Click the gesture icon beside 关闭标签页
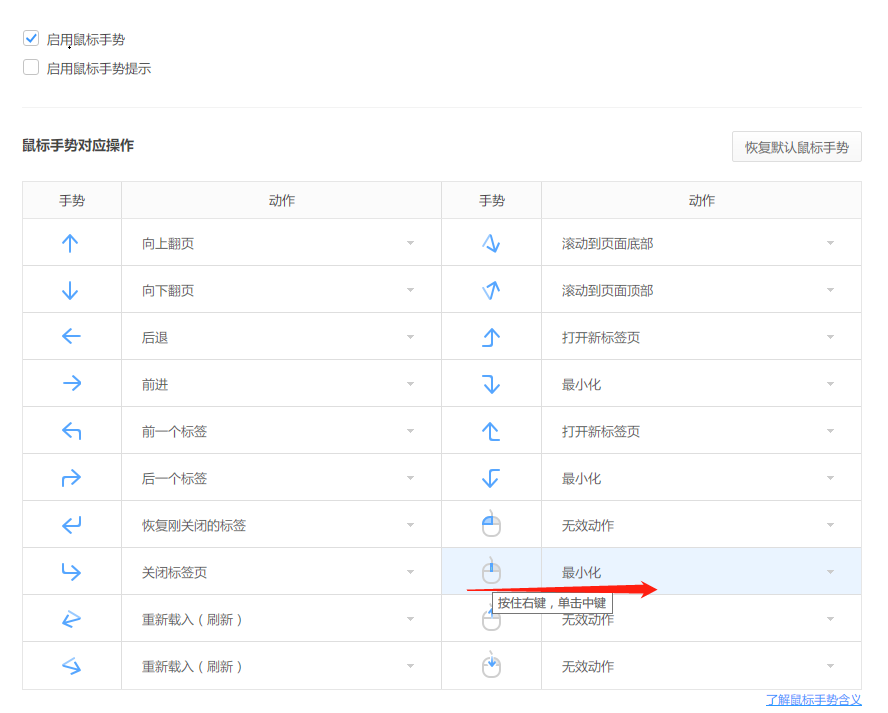Image resolution: width=888 pixels, height=713 pixels. tap(70, 572)
